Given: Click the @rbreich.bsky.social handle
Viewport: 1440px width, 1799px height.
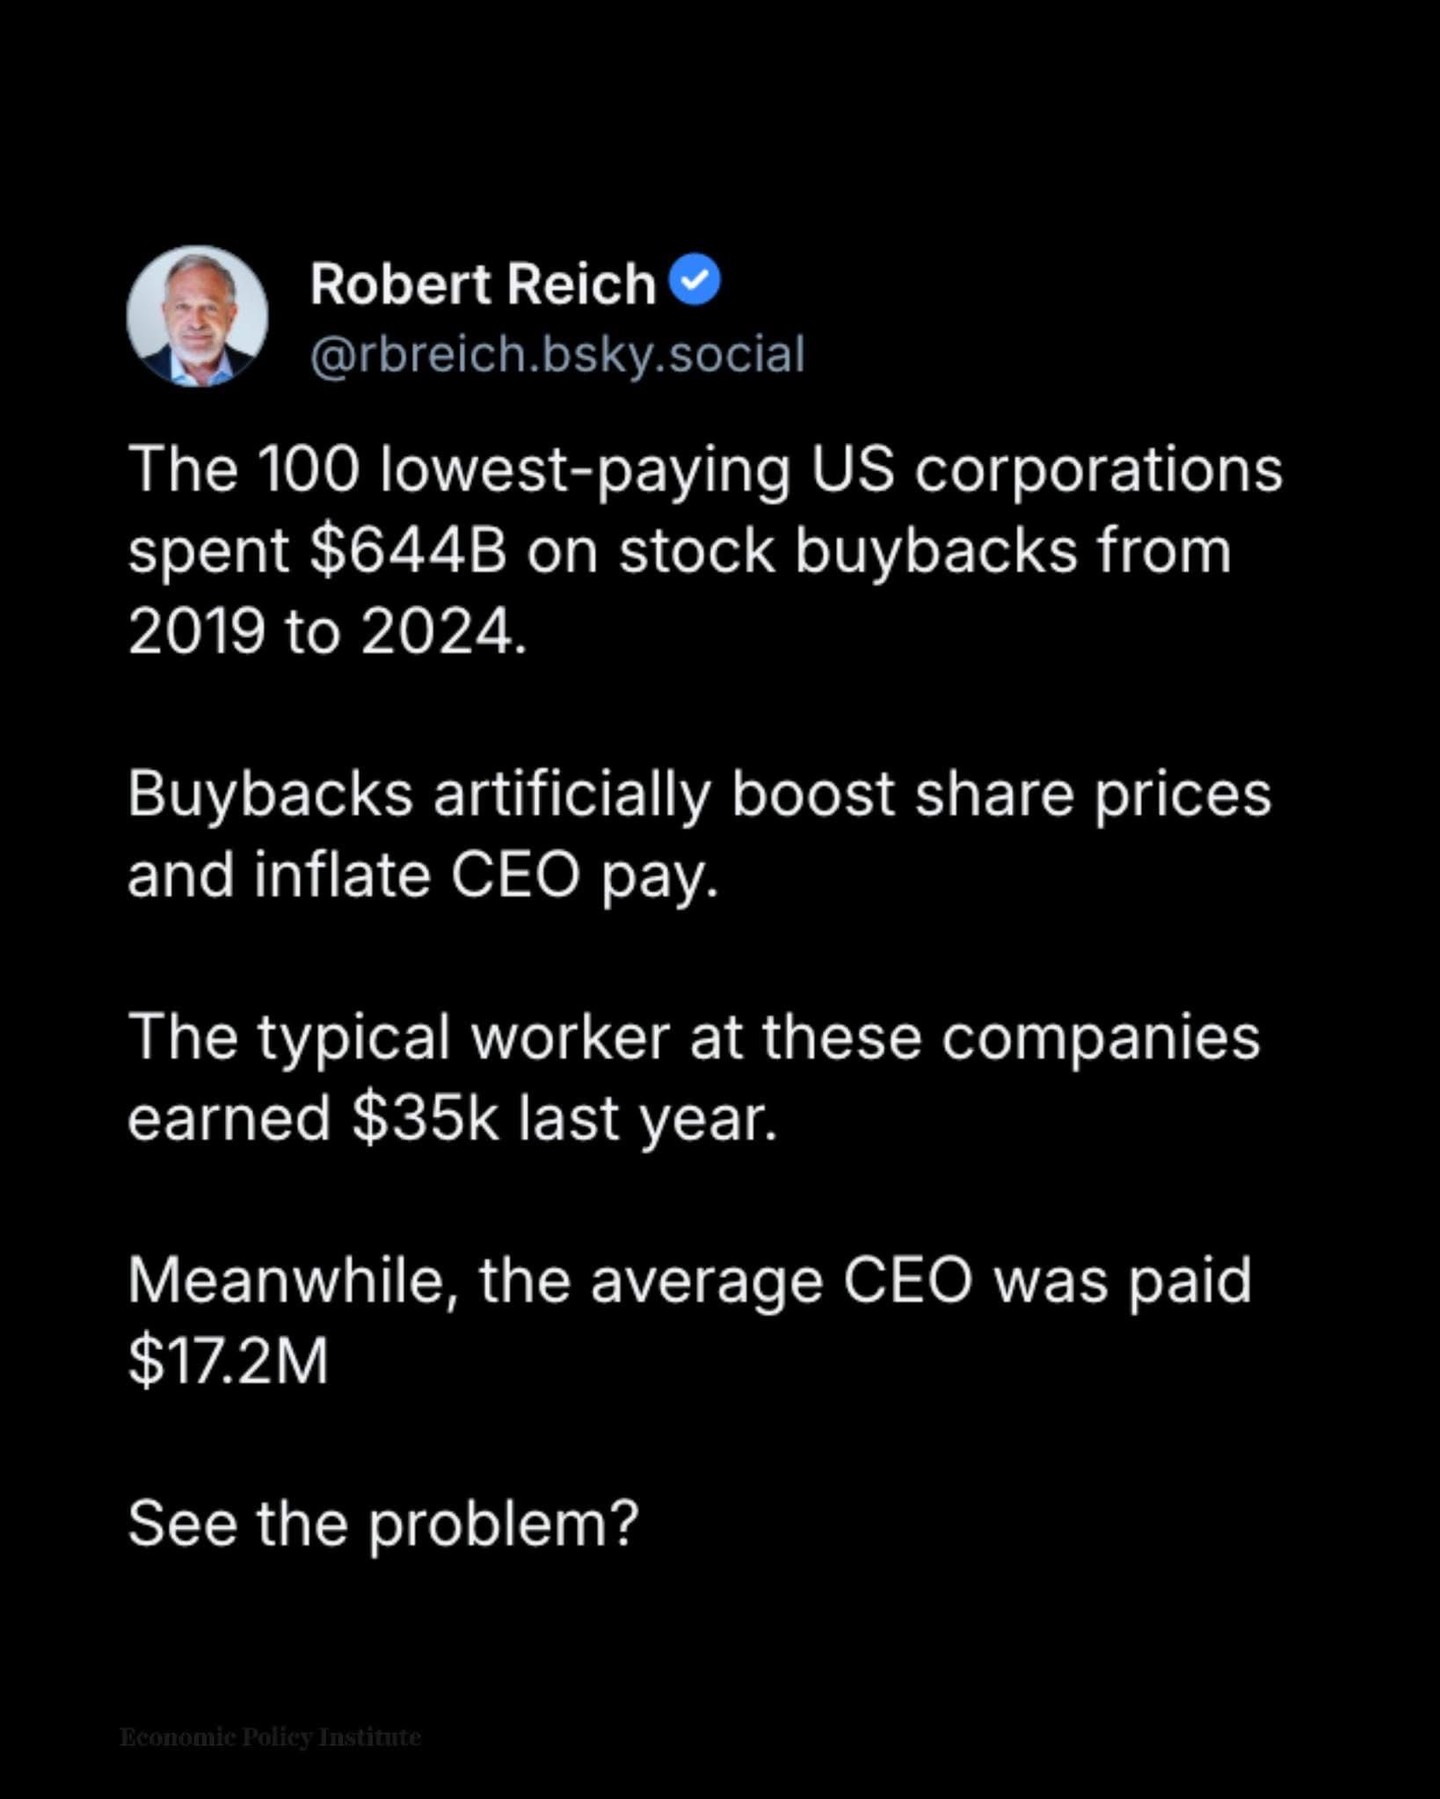Looking at the screenshot, I should (x=557, y=355).
